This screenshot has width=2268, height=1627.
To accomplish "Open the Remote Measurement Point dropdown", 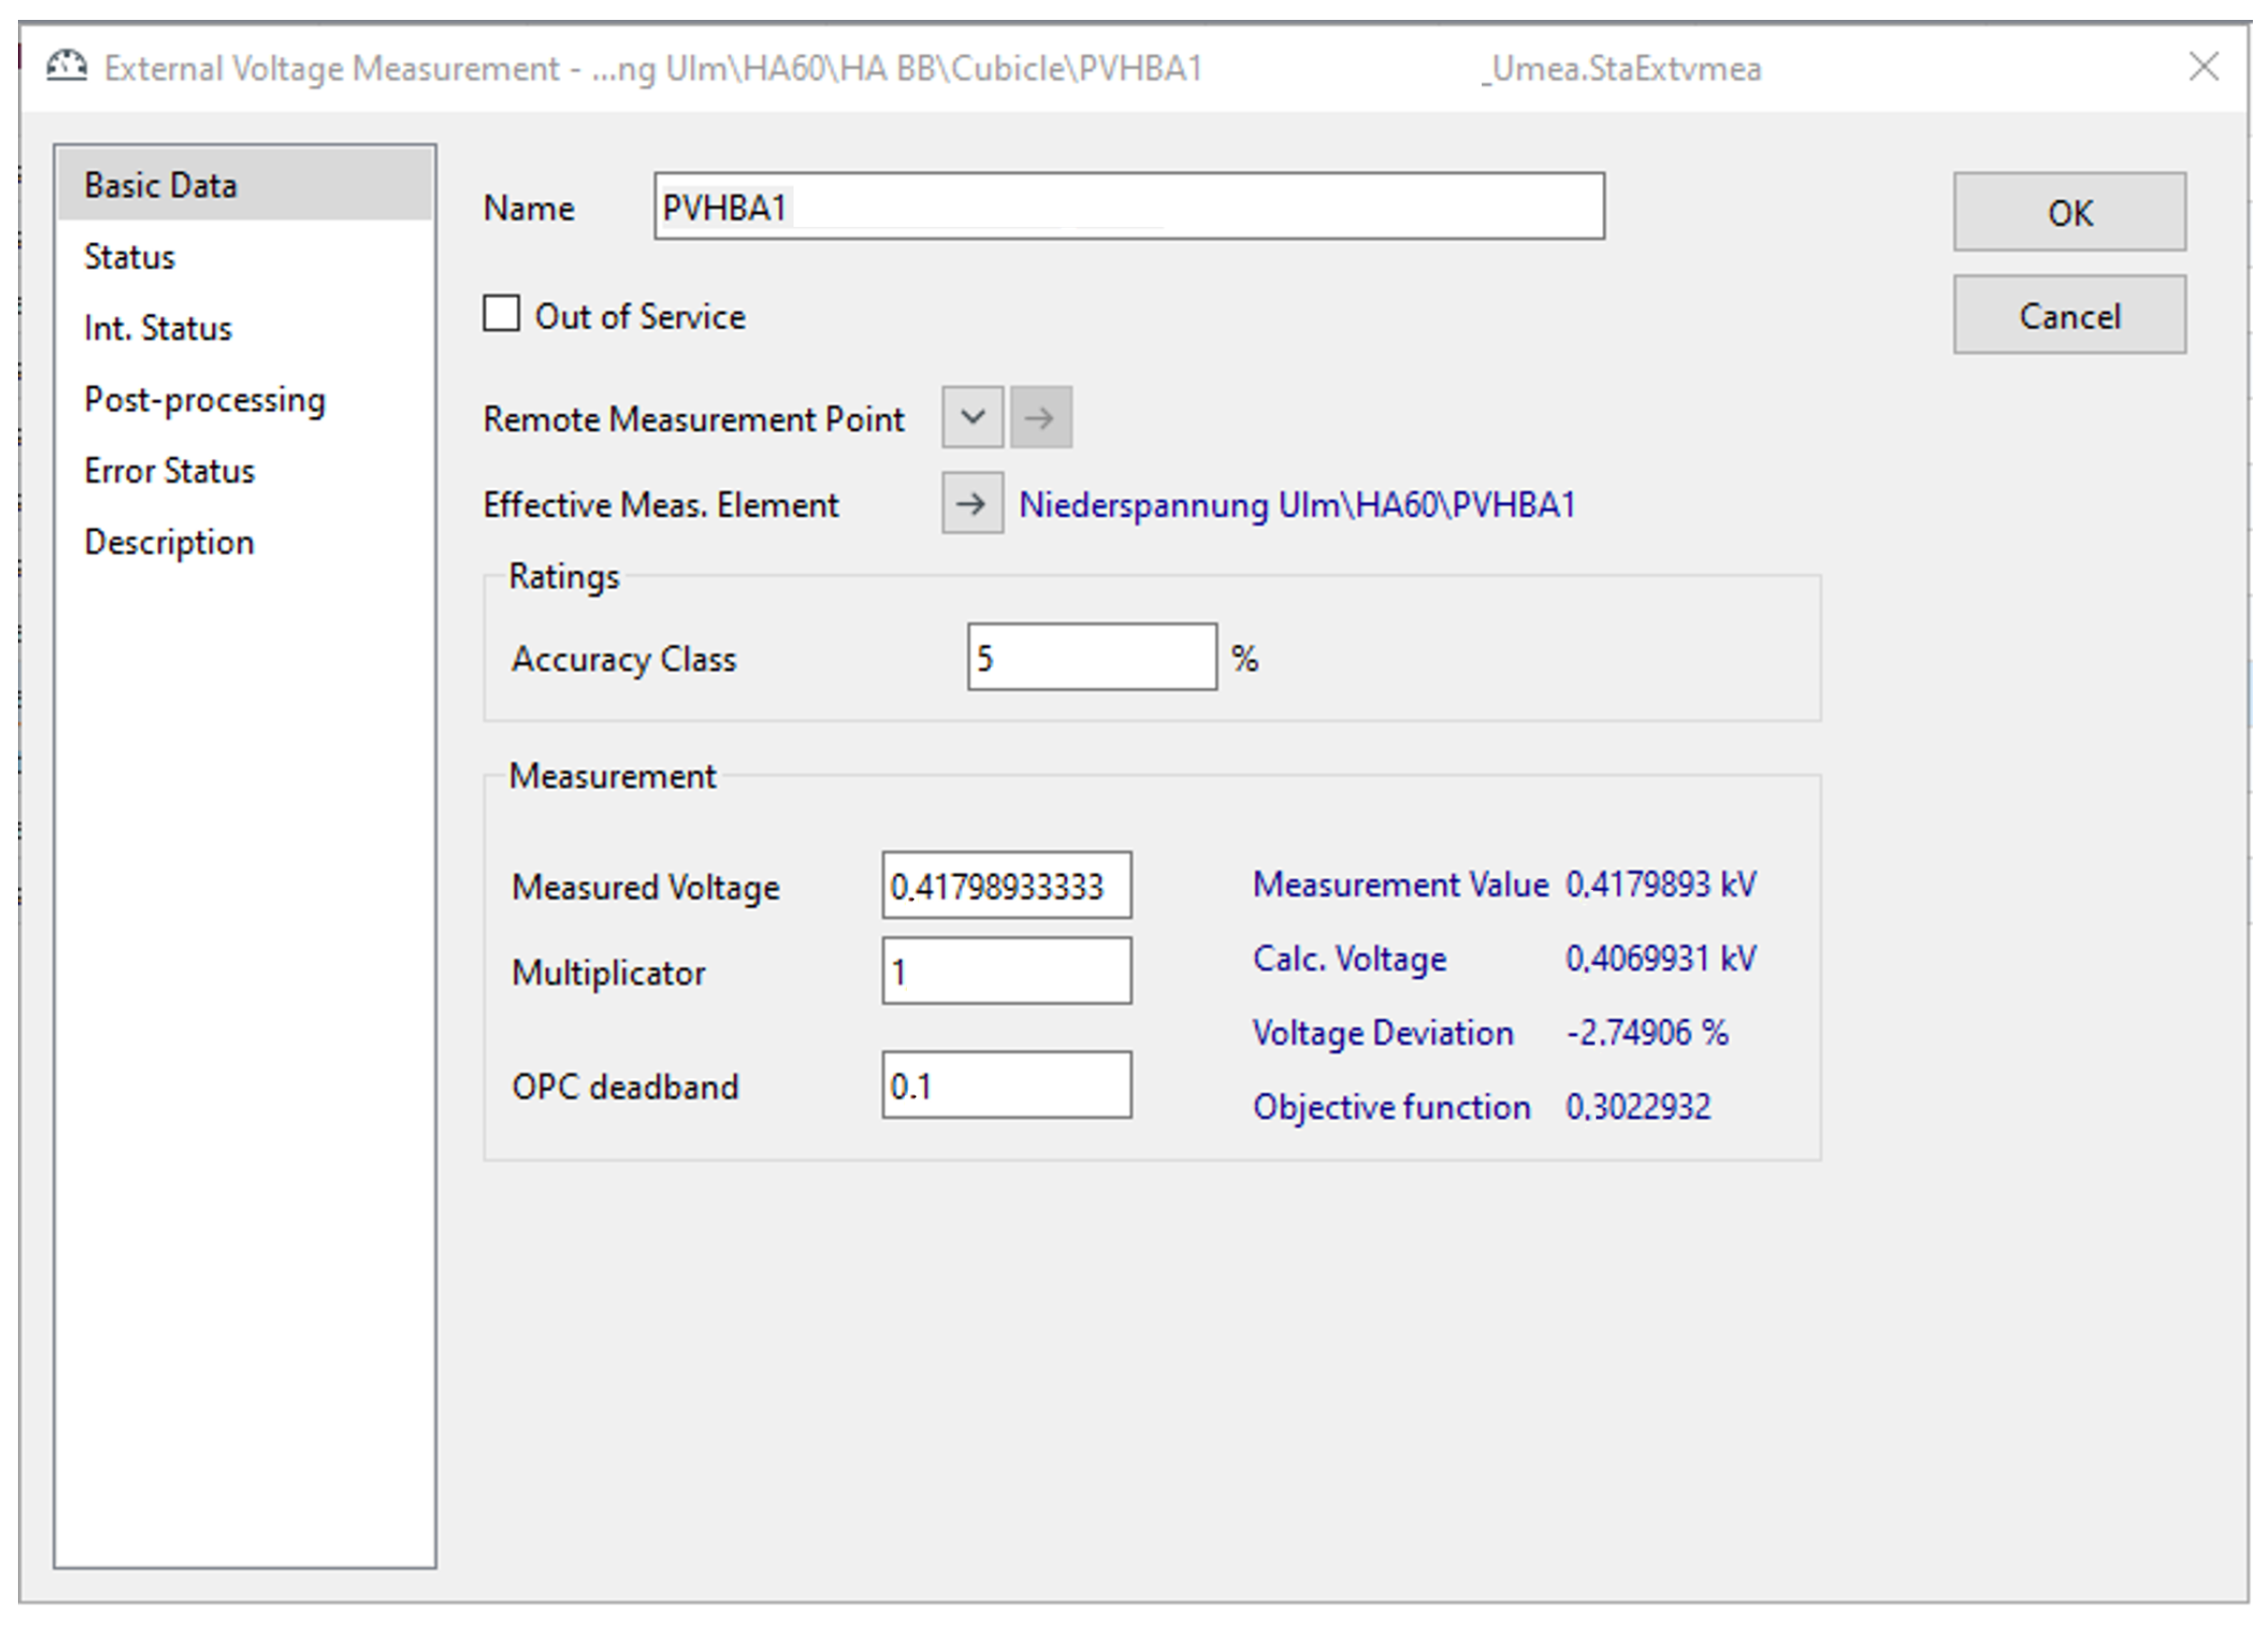I will [x=972, y=417].
